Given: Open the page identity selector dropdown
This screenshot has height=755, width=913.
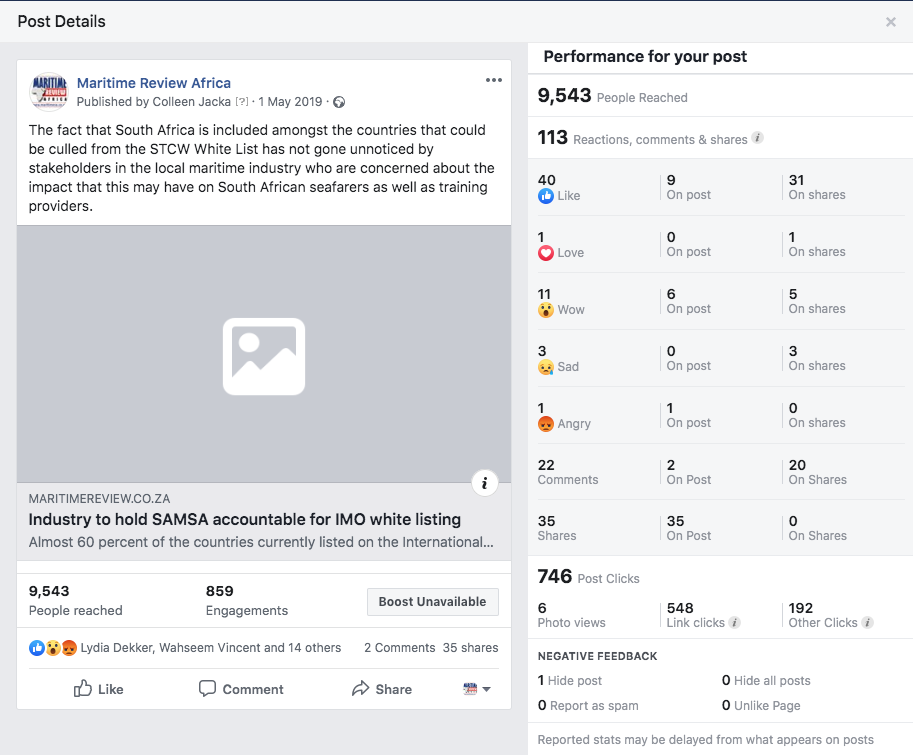Looking at the screenshot, I should tap(477, 689).
